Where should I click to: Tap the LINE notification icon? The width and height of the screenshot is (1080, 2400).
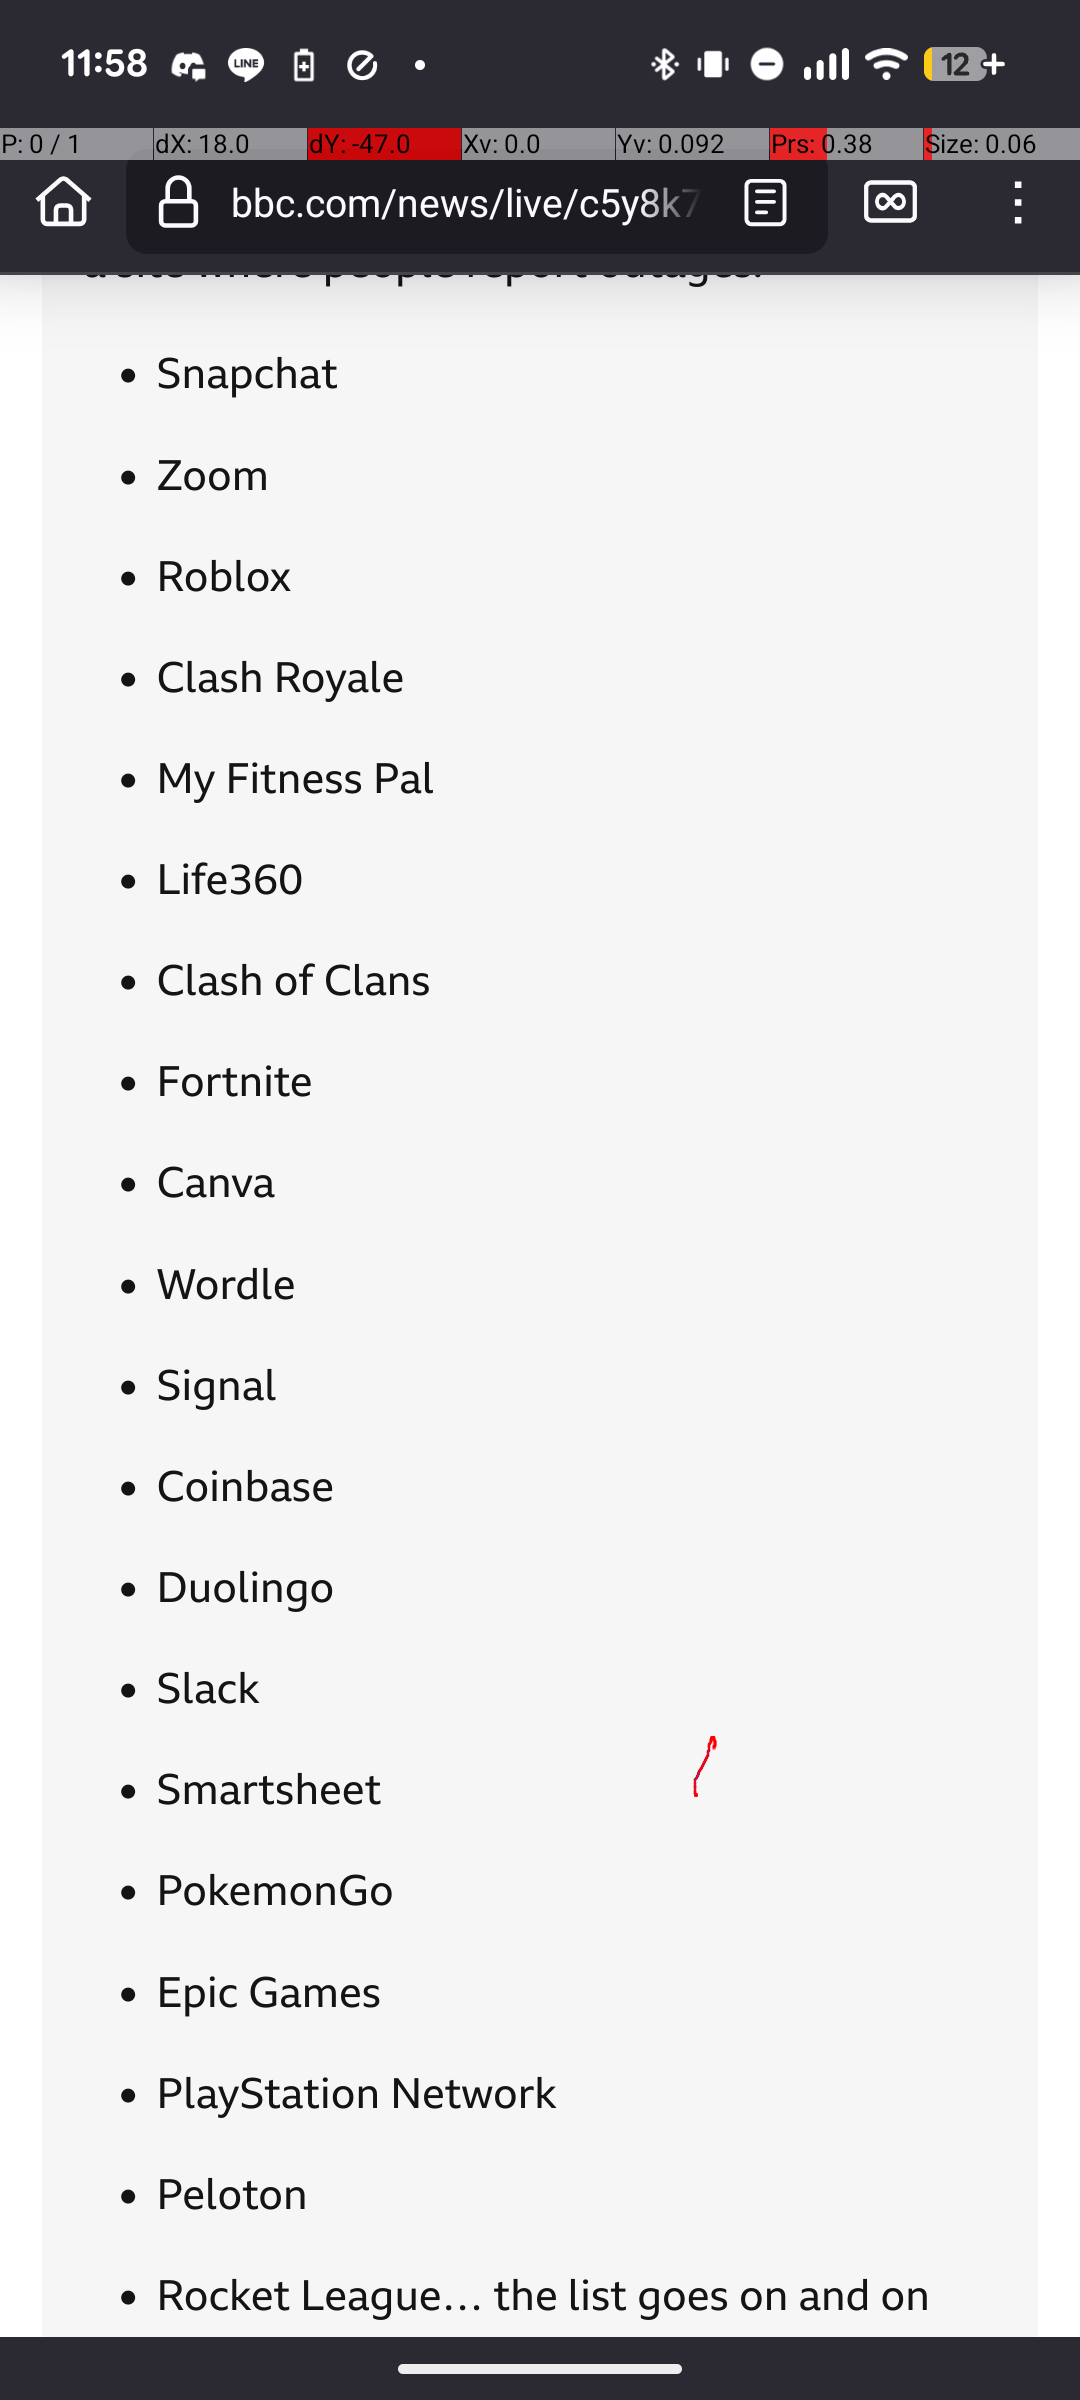coord(245,66)
